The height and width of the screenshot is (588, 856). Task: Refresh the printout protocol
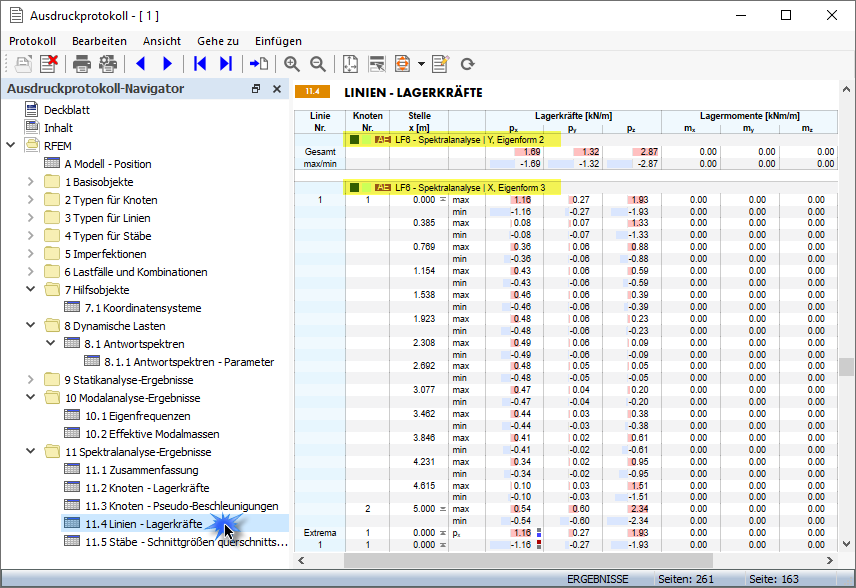click(467, 64)
